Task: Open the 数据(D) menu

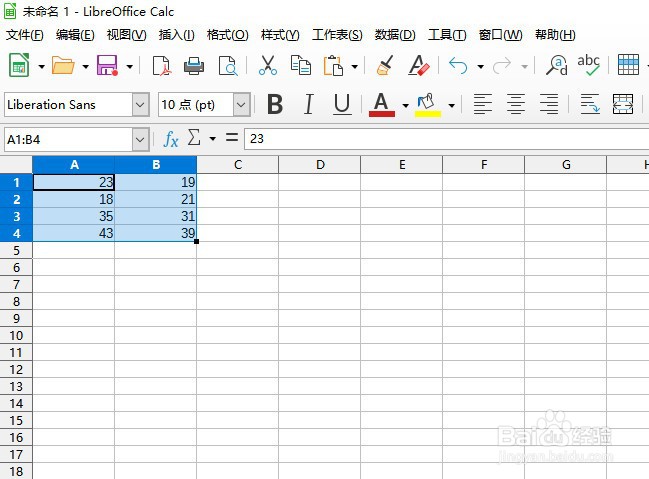Action: tap(395, 35)
